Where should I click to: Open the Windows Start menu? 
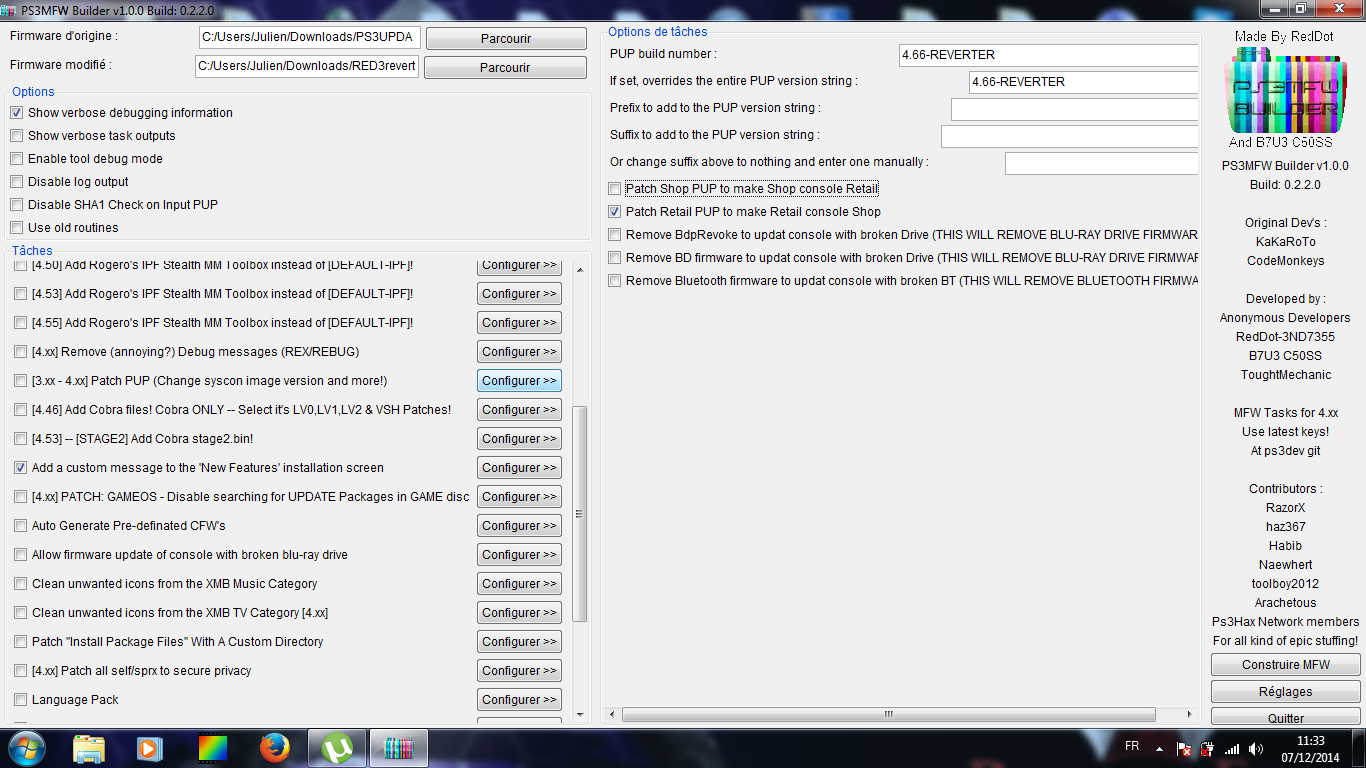pyautogui.click(x=26, y=747)
